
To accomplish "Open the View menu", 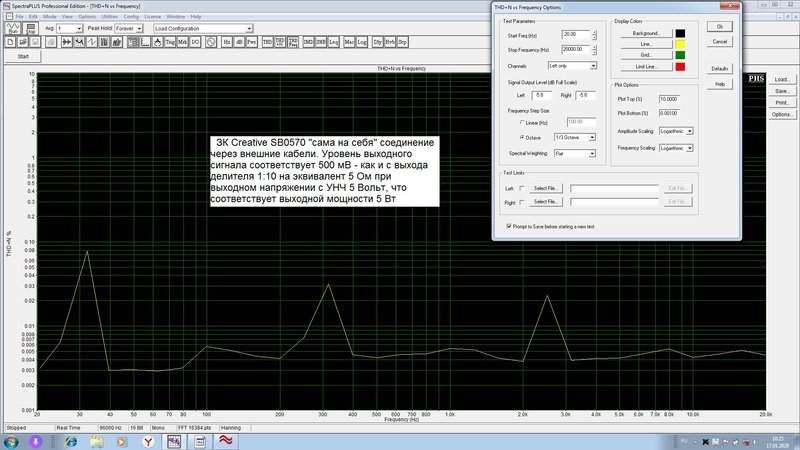I will pos(67,17).
